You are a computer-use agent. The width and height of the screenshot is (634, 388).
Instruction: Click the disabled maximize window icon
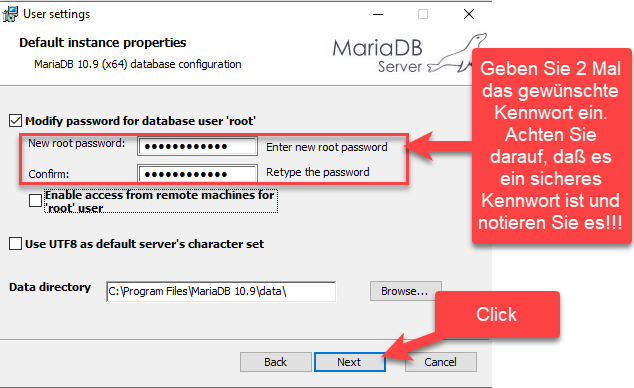pyautogui.click(x=423, y=15)
